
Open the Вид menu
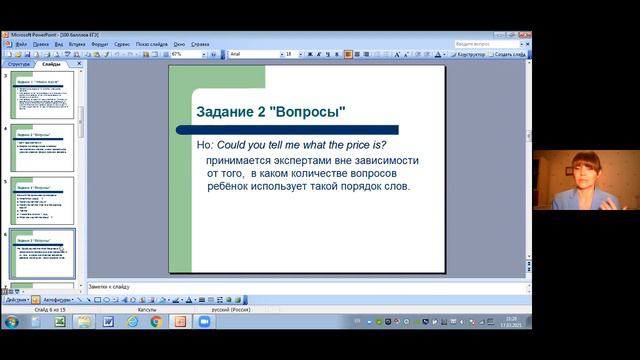(59, 44)
